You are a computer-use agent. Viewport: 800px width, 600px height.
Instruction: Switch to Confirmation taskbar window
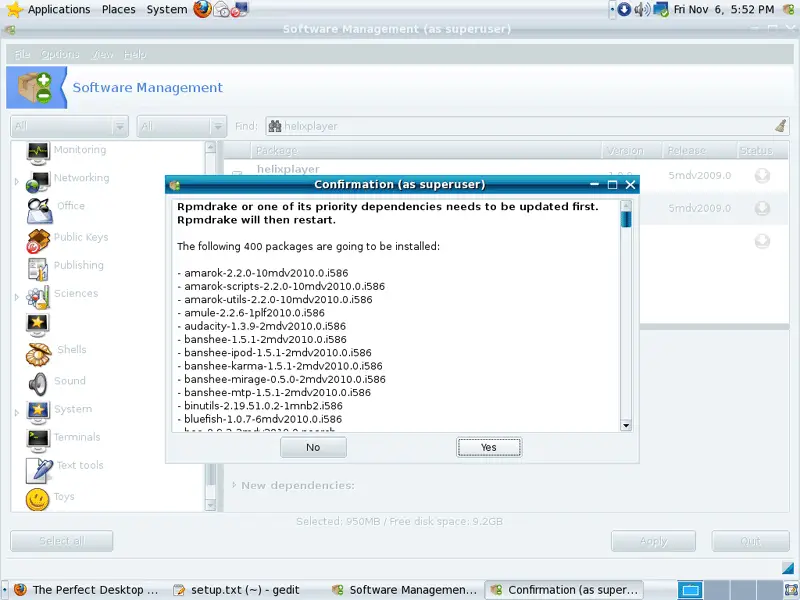[564, 590]
